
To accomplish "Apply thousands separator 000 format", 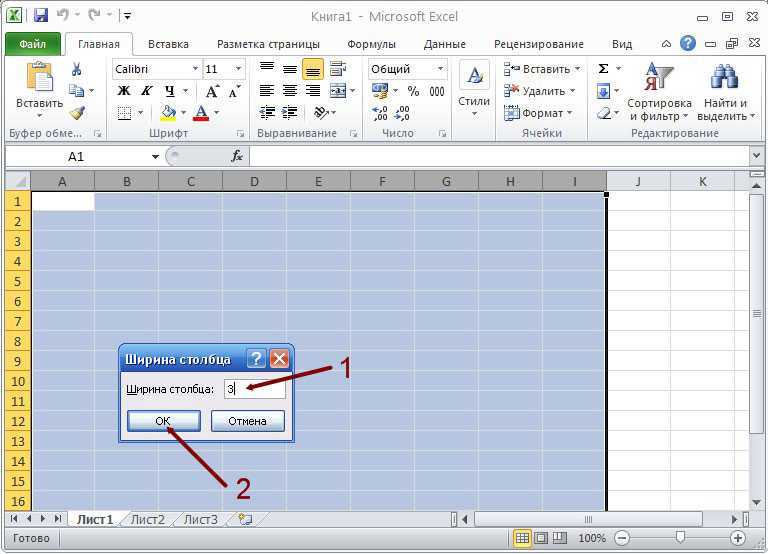I will (436, 91).
